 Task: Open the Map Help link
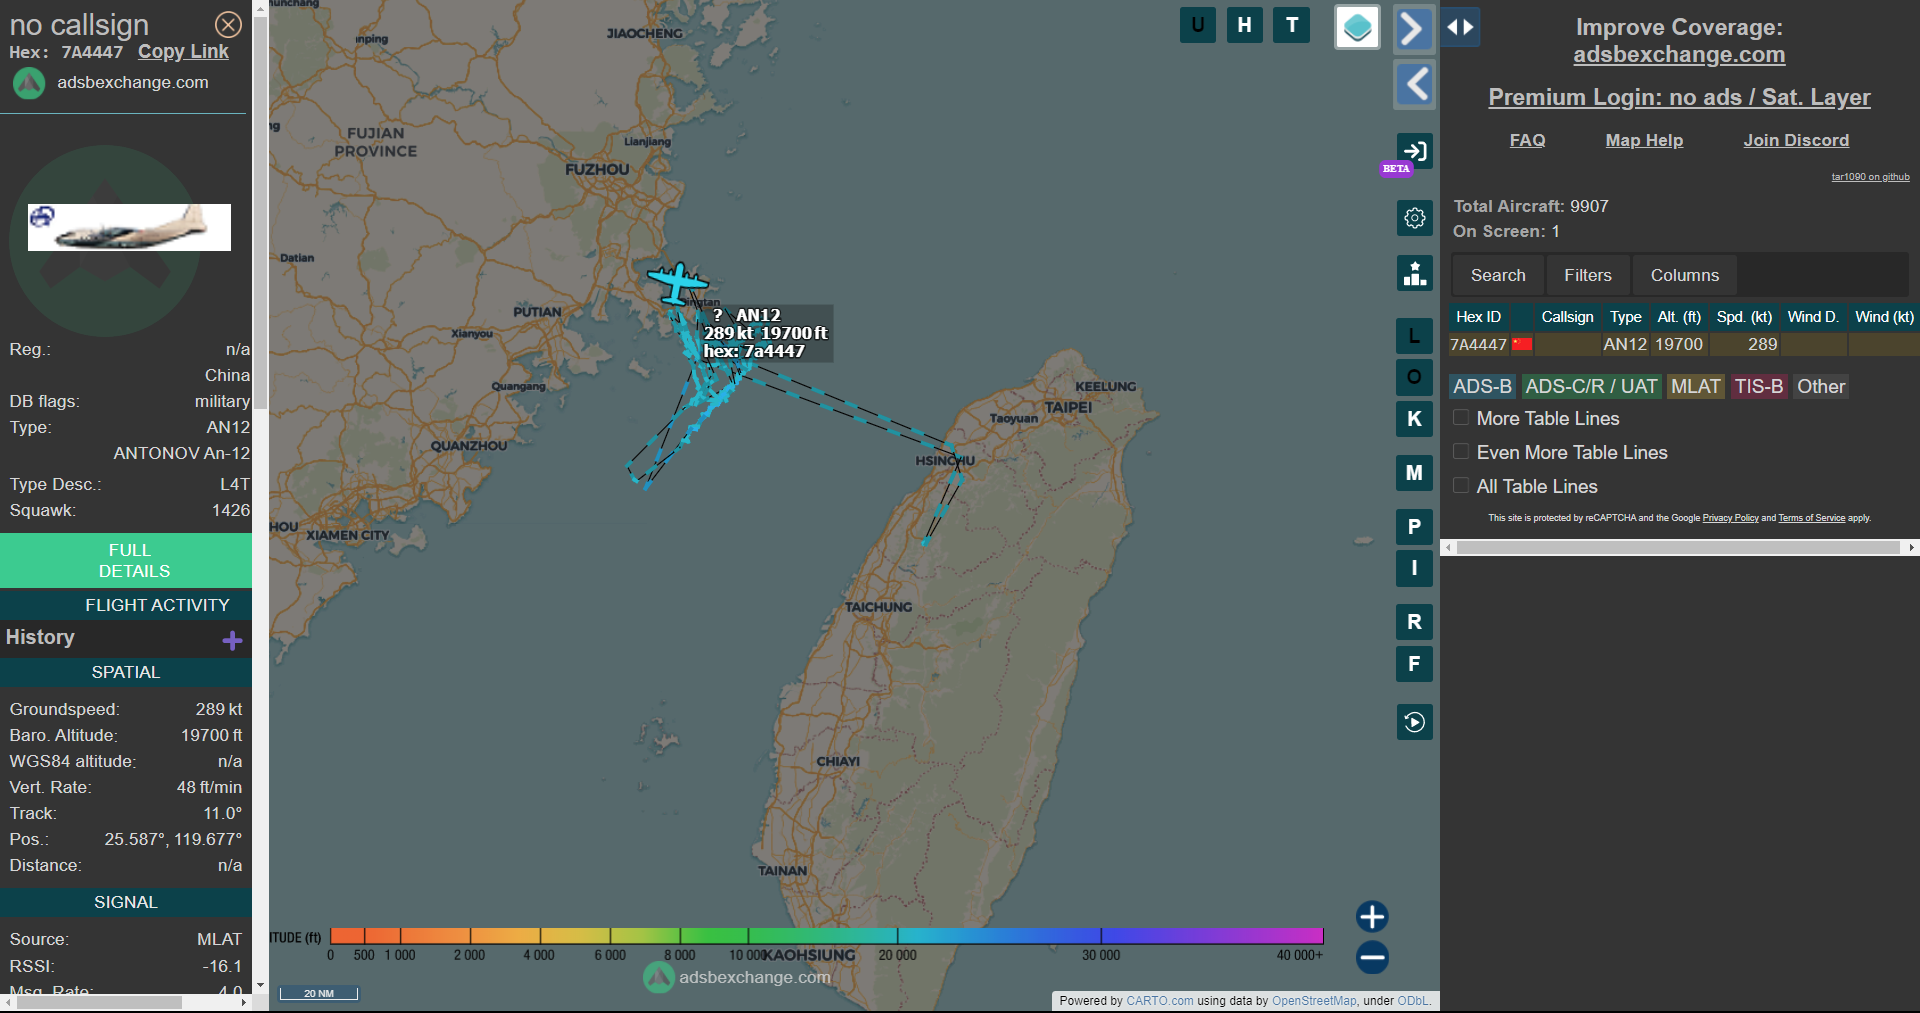tap(1644, 141)
